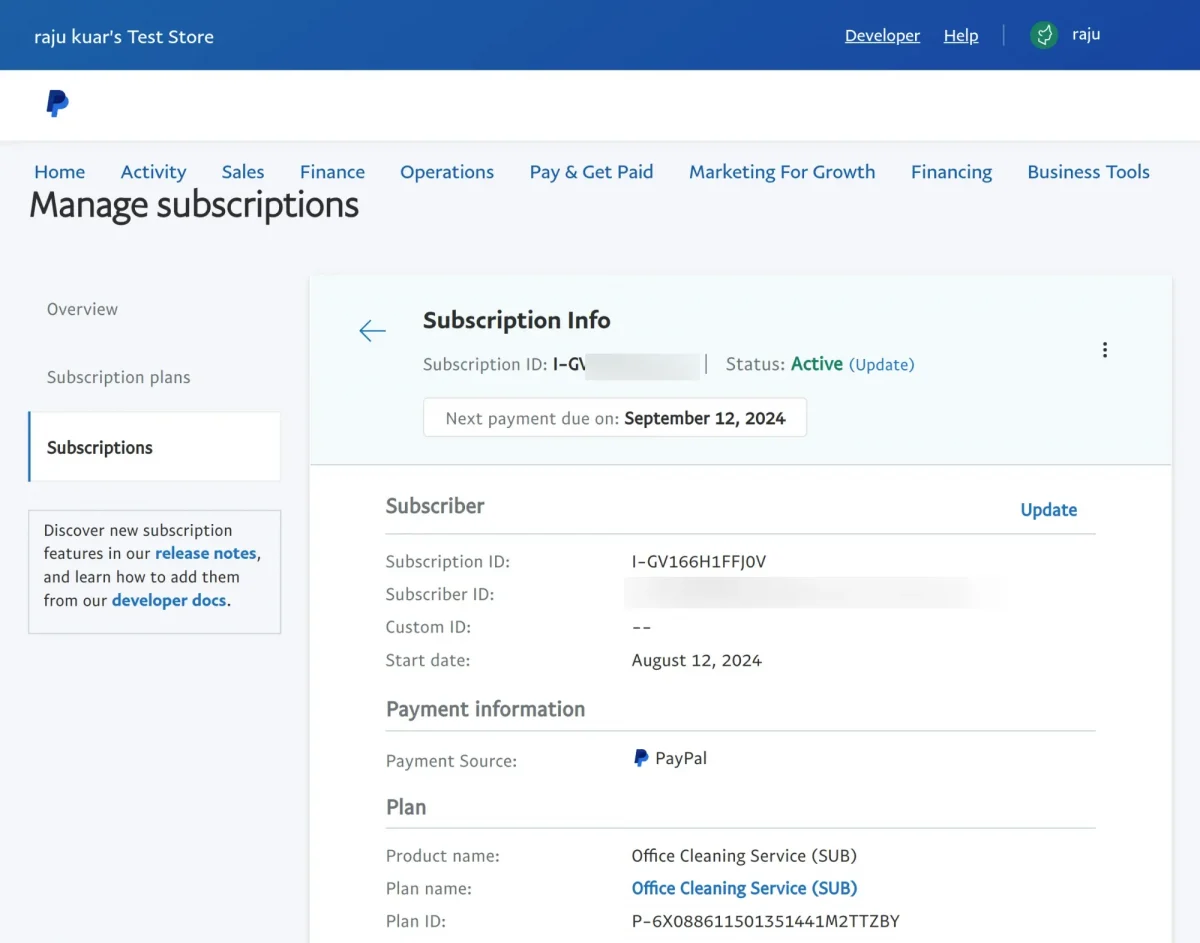The image size is (1200, 943).
Task: Click the Business Tools navigation item
Action: [x=1088, y=171]
